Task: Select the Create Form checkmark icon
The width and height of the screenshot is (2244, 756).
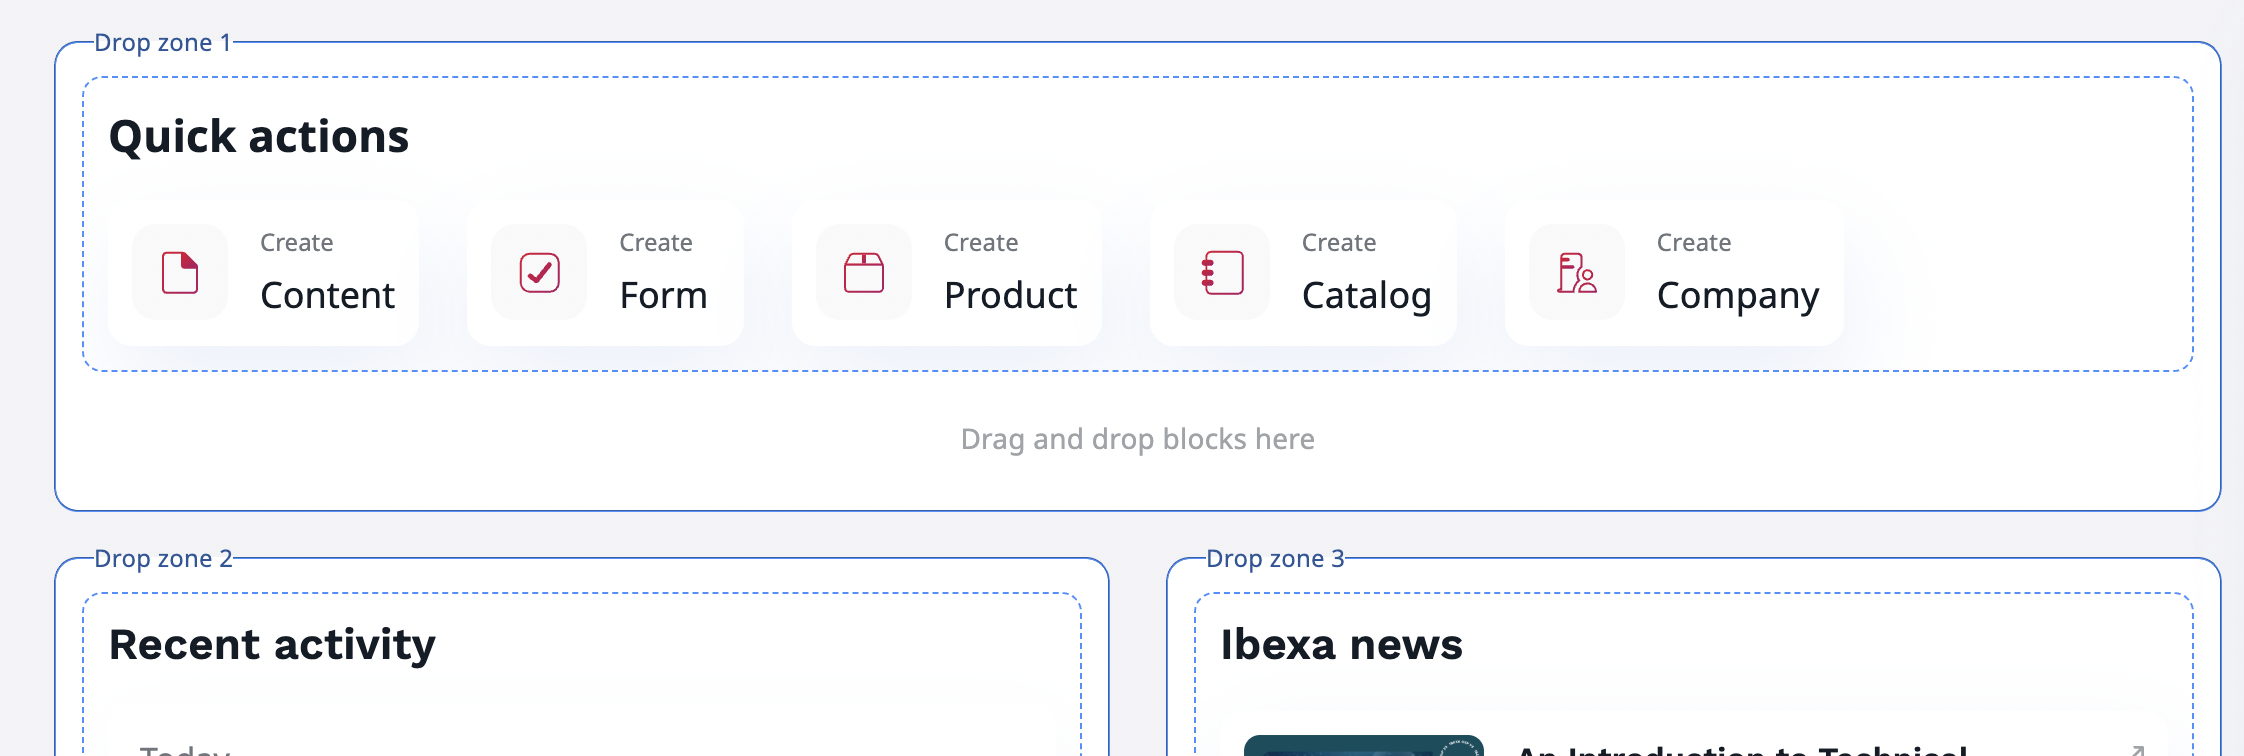Action: click(x=538, y=272)
